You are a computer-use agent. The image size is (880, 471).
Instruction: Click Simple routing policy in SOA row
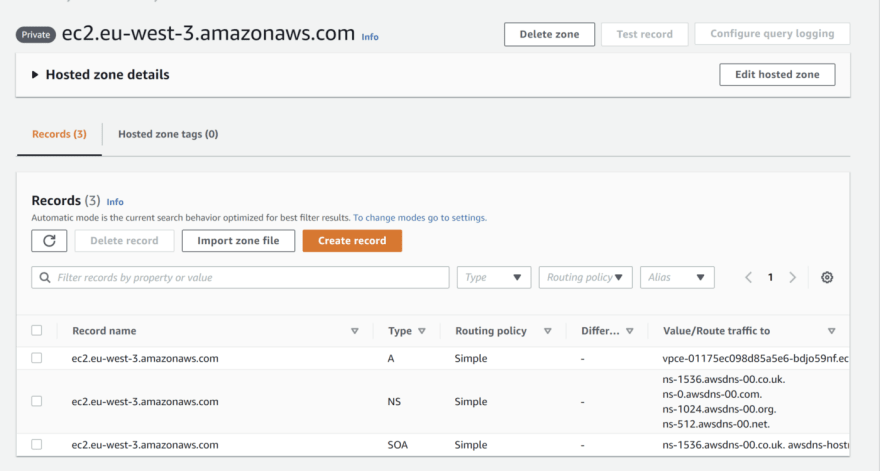[x=471, y=445]
